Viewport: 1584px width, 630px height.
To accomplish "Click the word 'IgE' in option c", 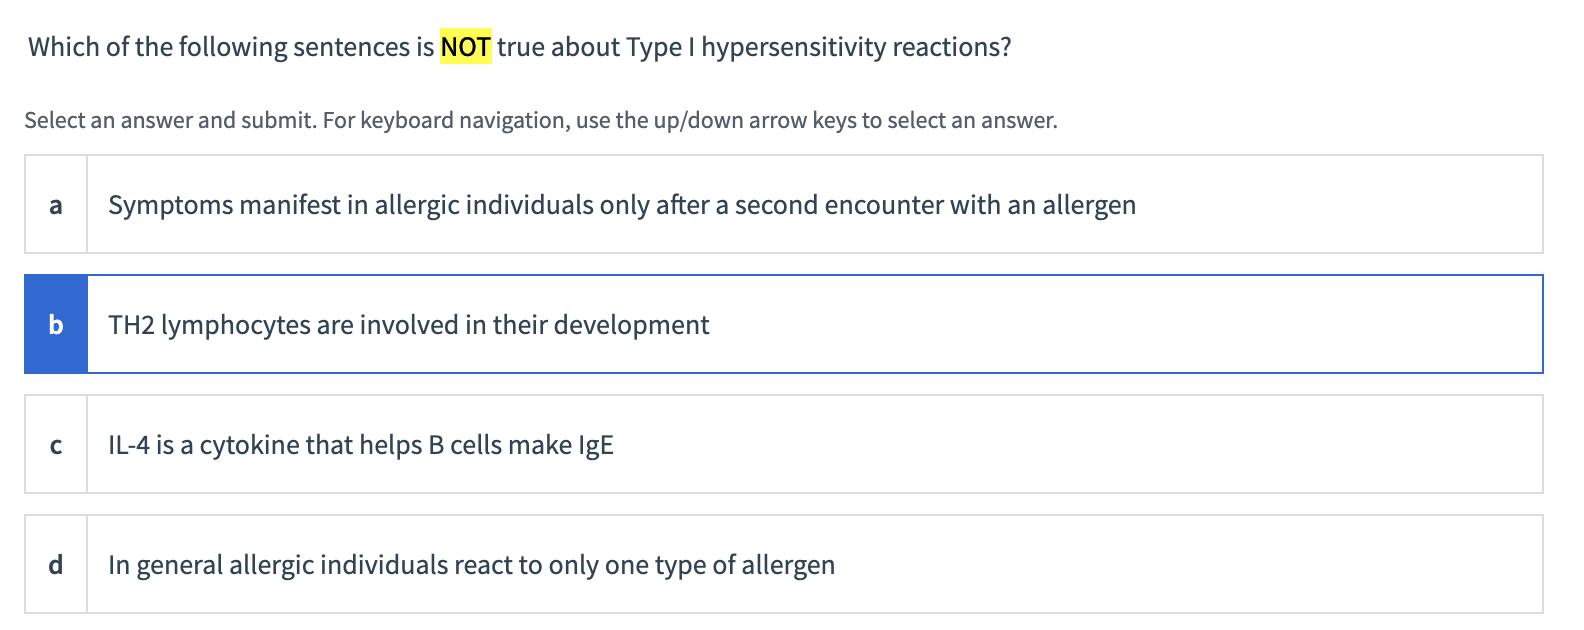I will [x=596, y=445].
